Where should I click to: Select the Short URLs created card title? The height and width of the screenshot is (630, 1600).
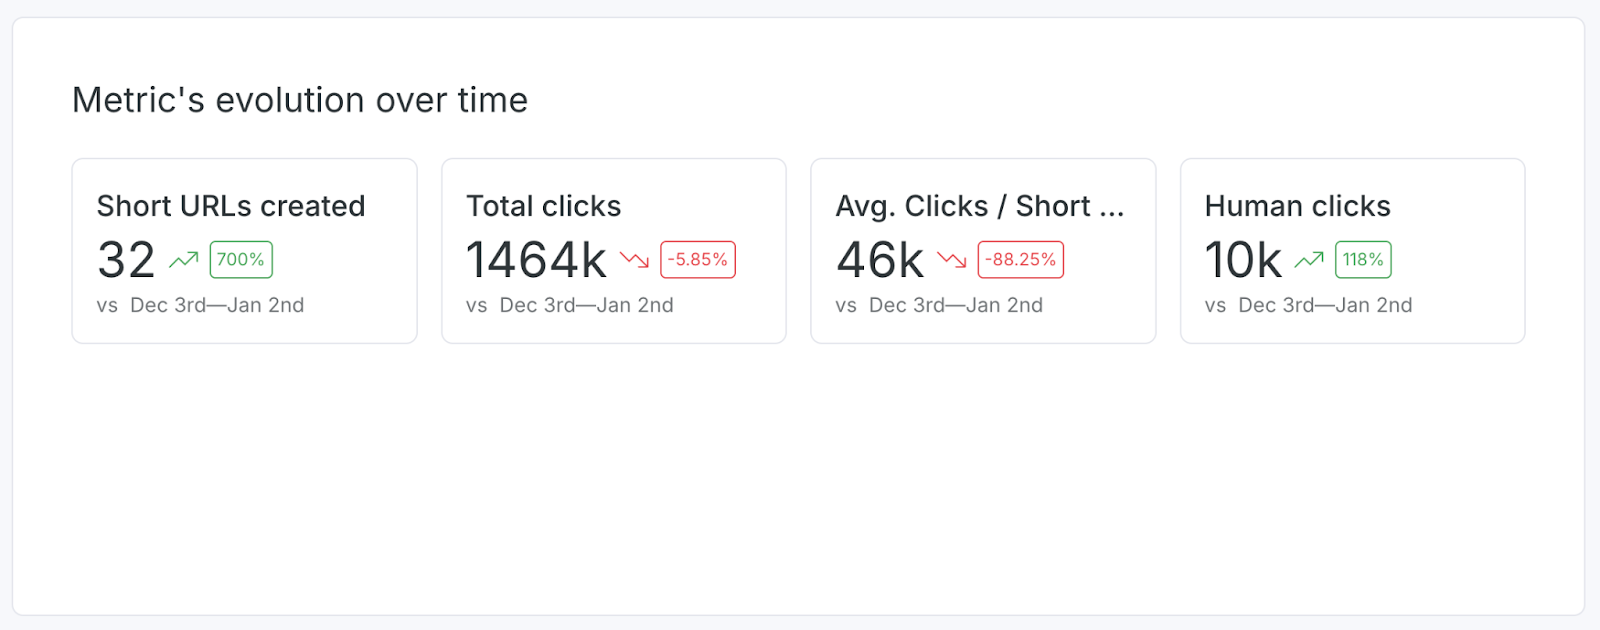coord(231,206)
